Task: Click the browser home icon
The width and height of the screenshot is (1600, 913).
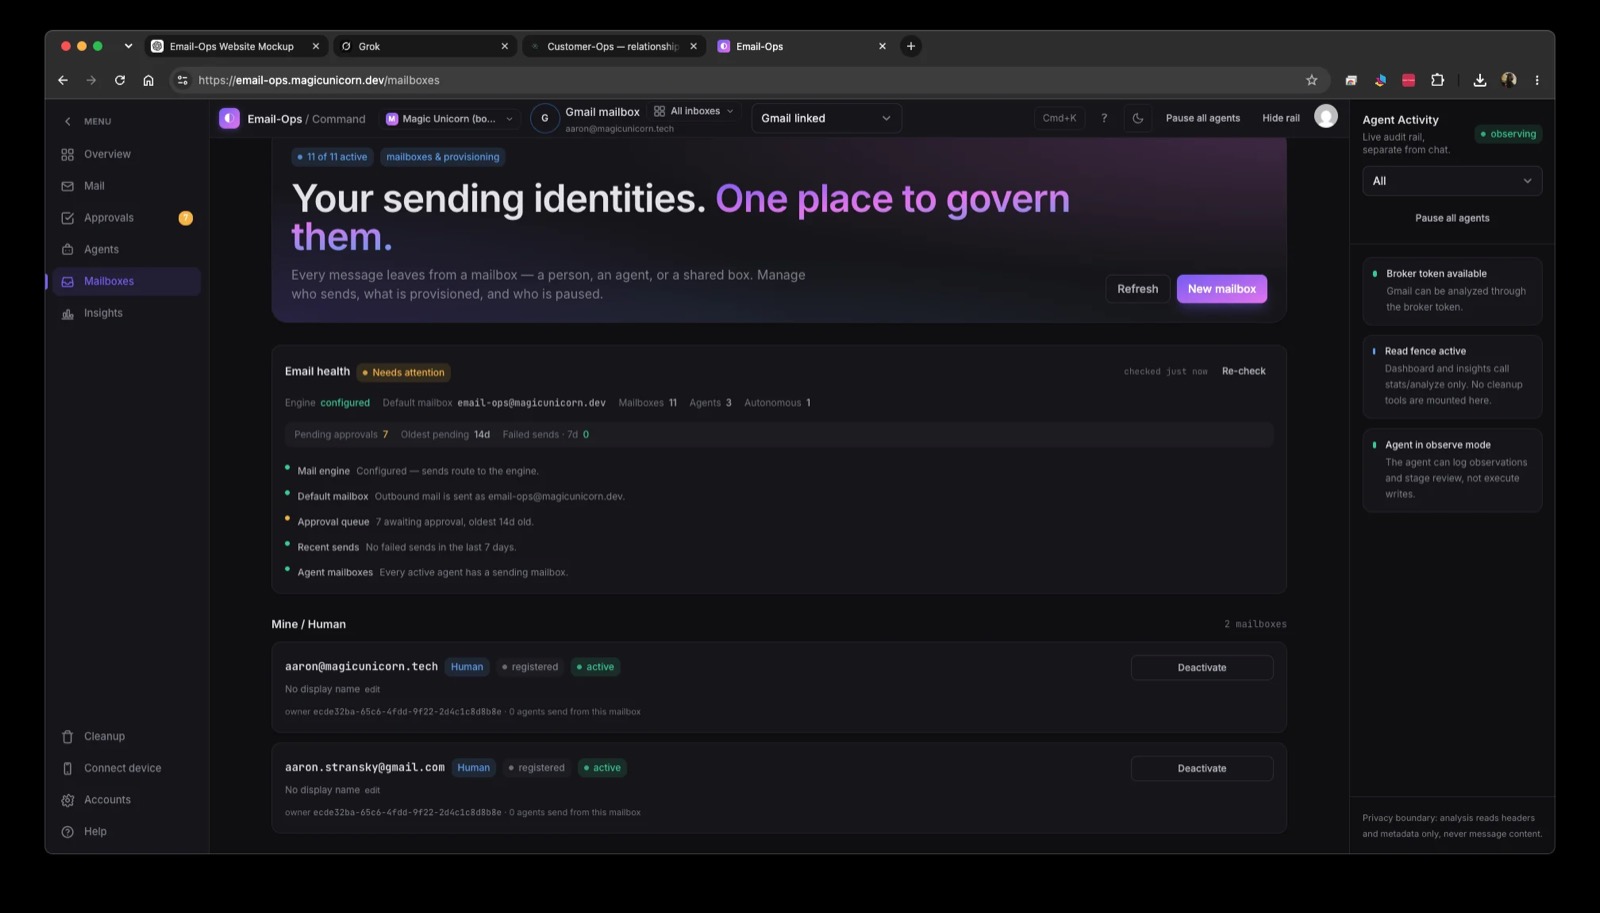Action: tap(148, 80)
